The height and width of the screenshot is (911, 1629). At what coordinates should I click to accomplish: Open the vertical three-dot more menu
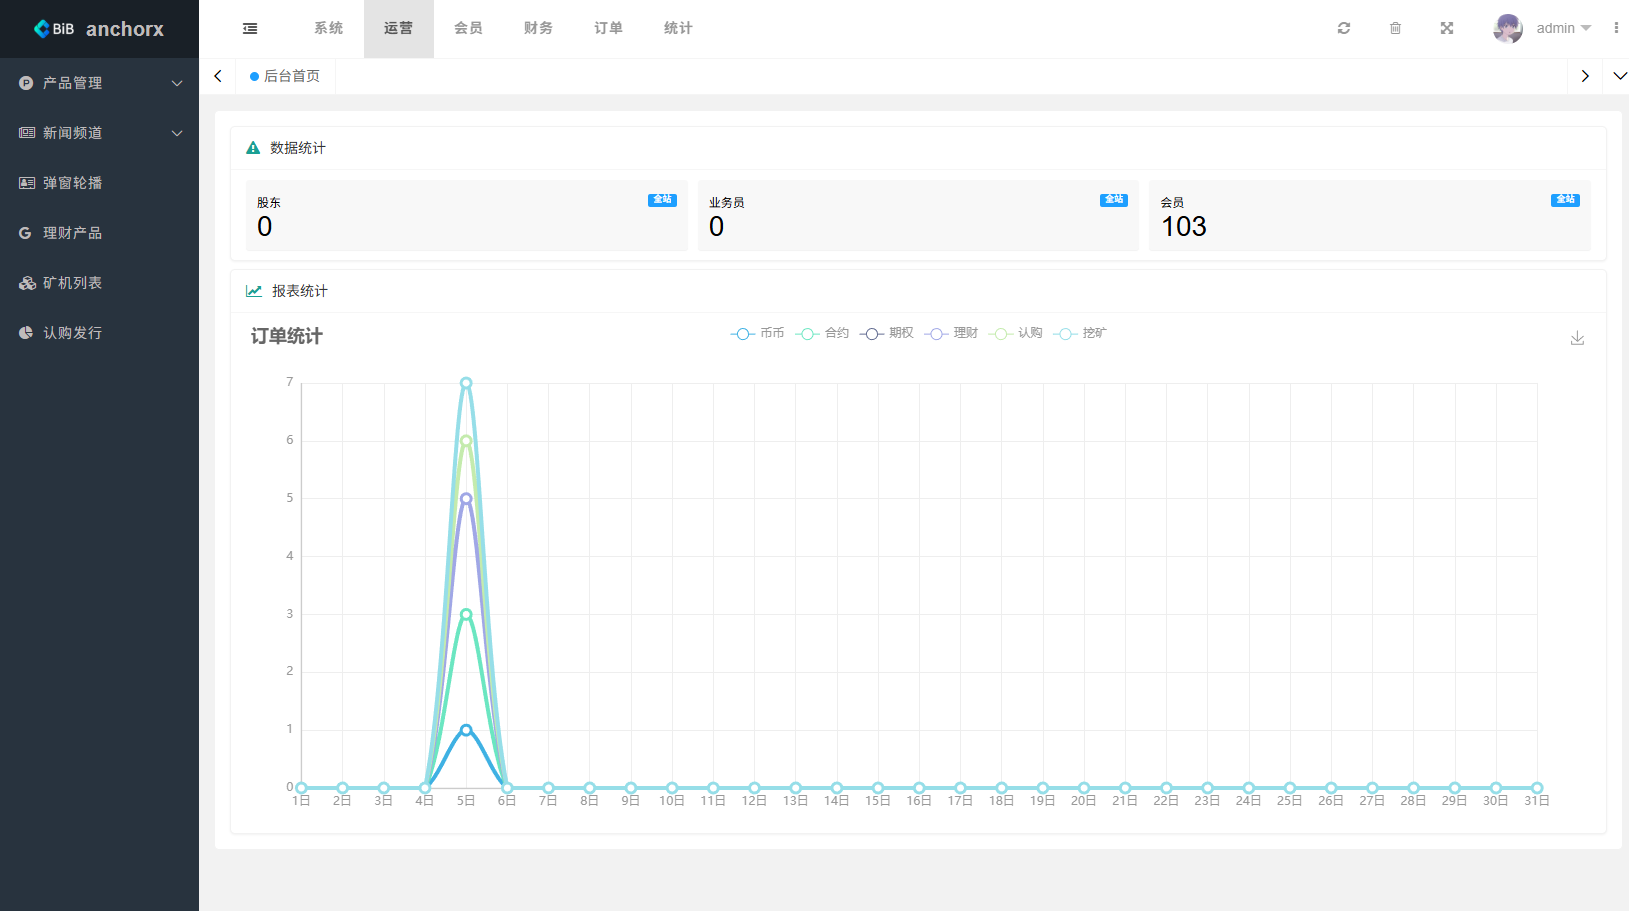click(x=1615, y=29)
